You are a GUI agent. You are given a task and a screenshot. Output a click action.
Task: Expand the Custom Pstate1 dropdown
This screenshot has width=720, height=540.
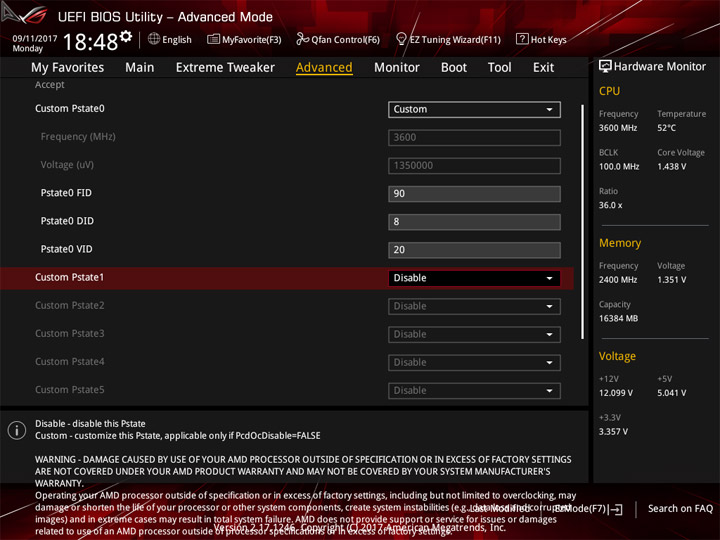474,278
